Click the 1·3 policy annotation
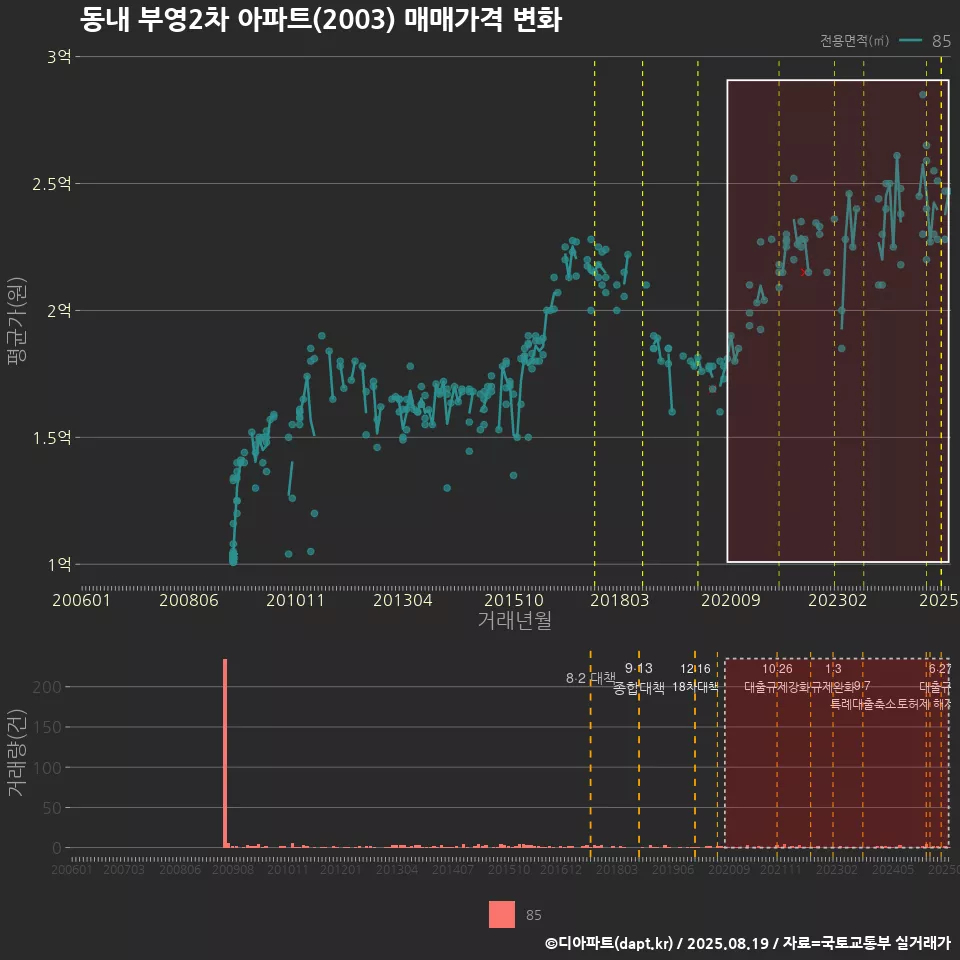This screenshot has height=960, width=960. (833, 669)
